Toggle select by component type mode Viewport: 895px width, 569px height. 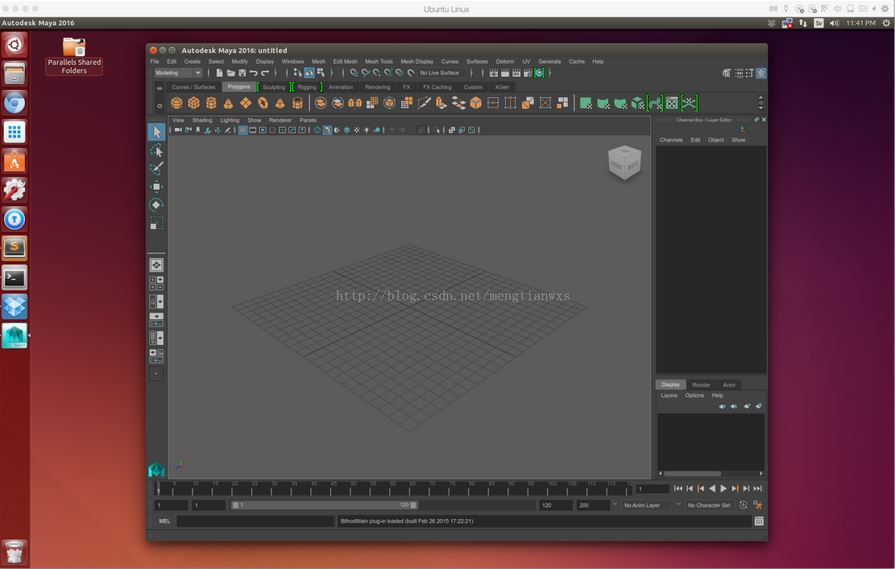(x=321, y=73)
